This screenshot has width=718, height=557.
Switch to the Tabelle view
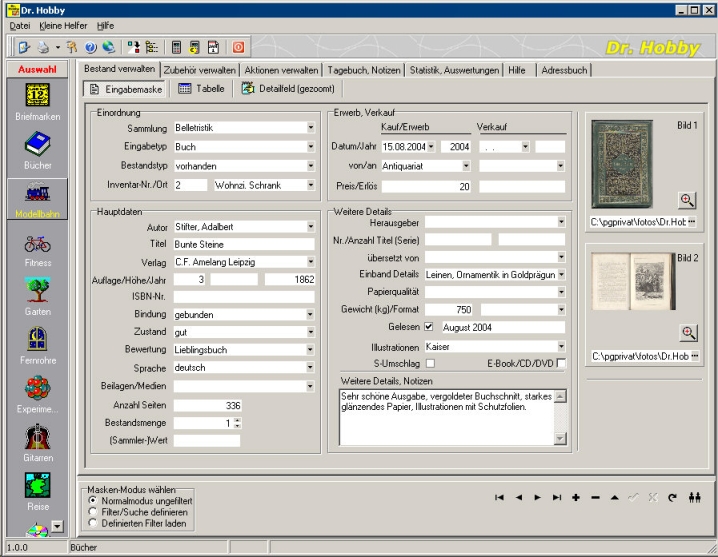(x=201, y=89)
